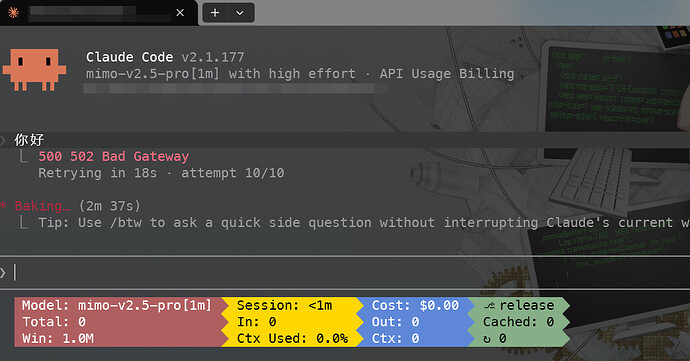Close the current terminal tab

[x=180, y=13]
